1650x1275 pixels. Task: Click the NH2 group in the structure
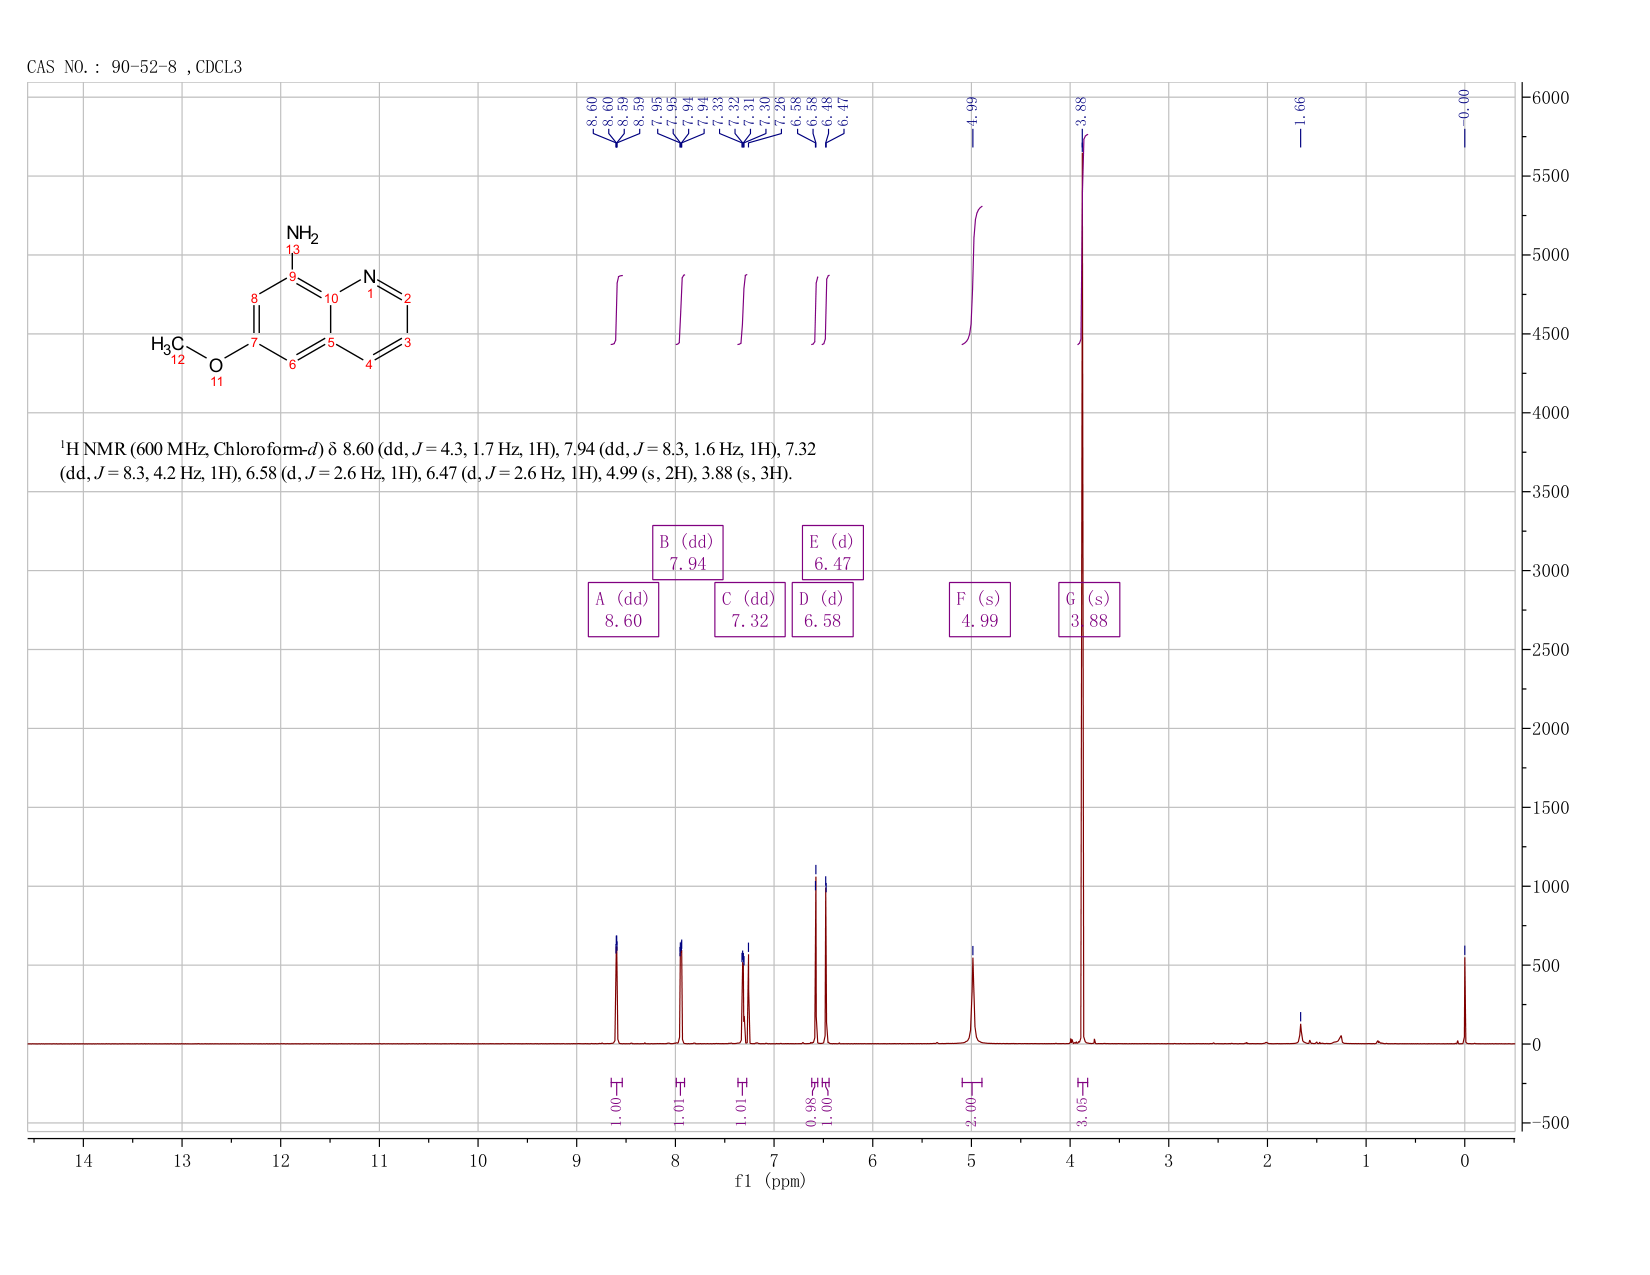coord(302,234)
